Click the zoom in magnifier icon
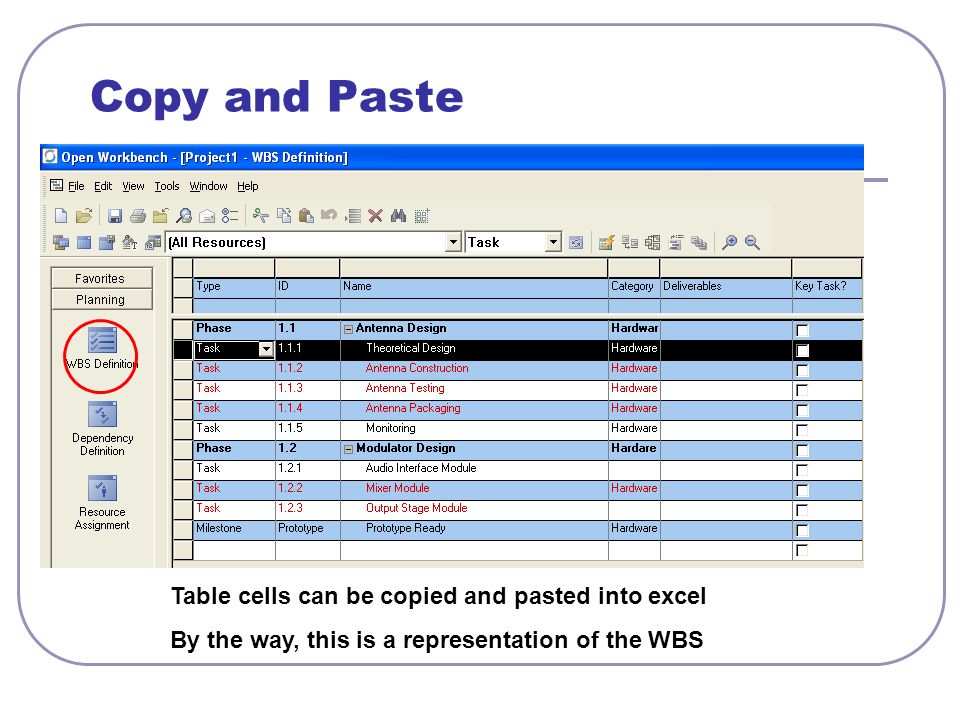960x720 pixels. click(729, 242)
